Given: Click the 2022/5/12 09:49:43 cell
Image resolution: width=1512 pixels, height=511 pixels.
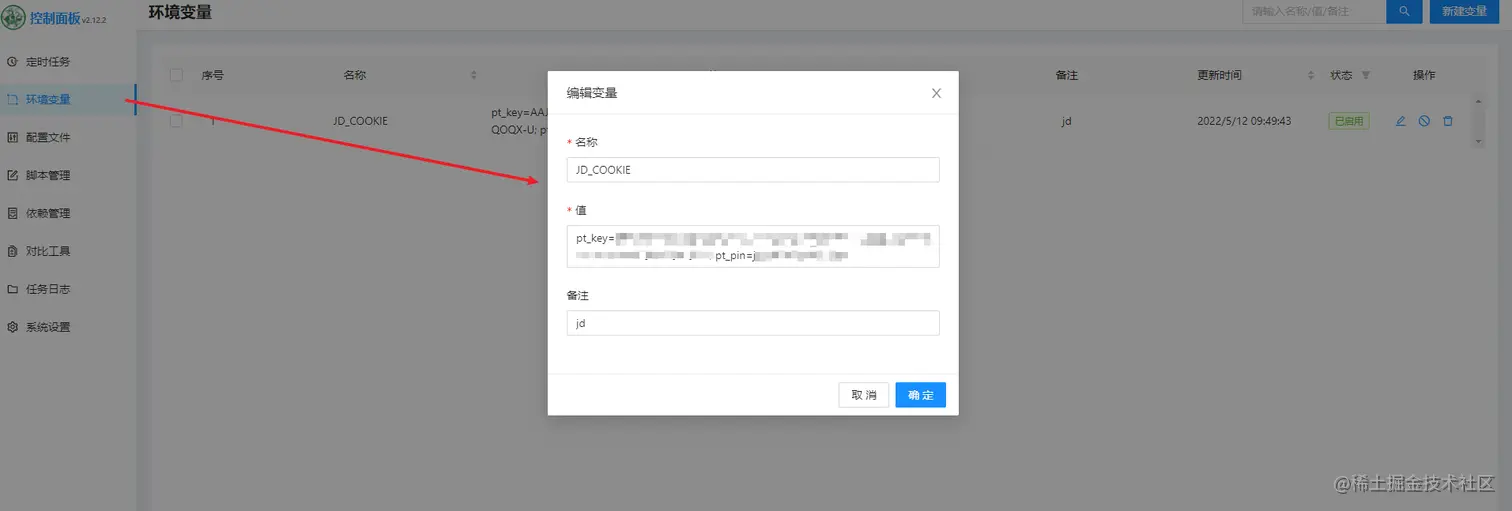Looking at the screenshot, I should pos(1244,121).
